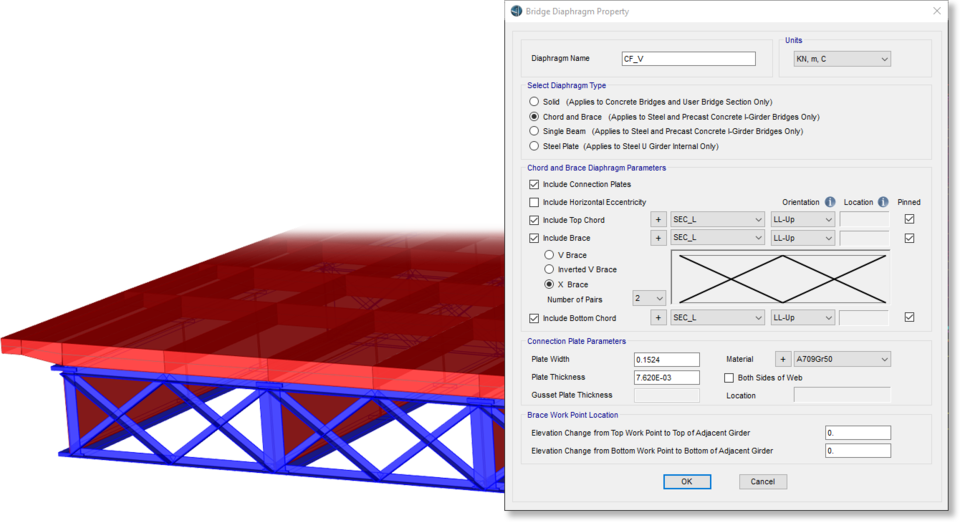The height and width of the screenshot is (523, 960).
Task: Toggle Include Connection Plates checkbox
Action: (x=534, y=185)
